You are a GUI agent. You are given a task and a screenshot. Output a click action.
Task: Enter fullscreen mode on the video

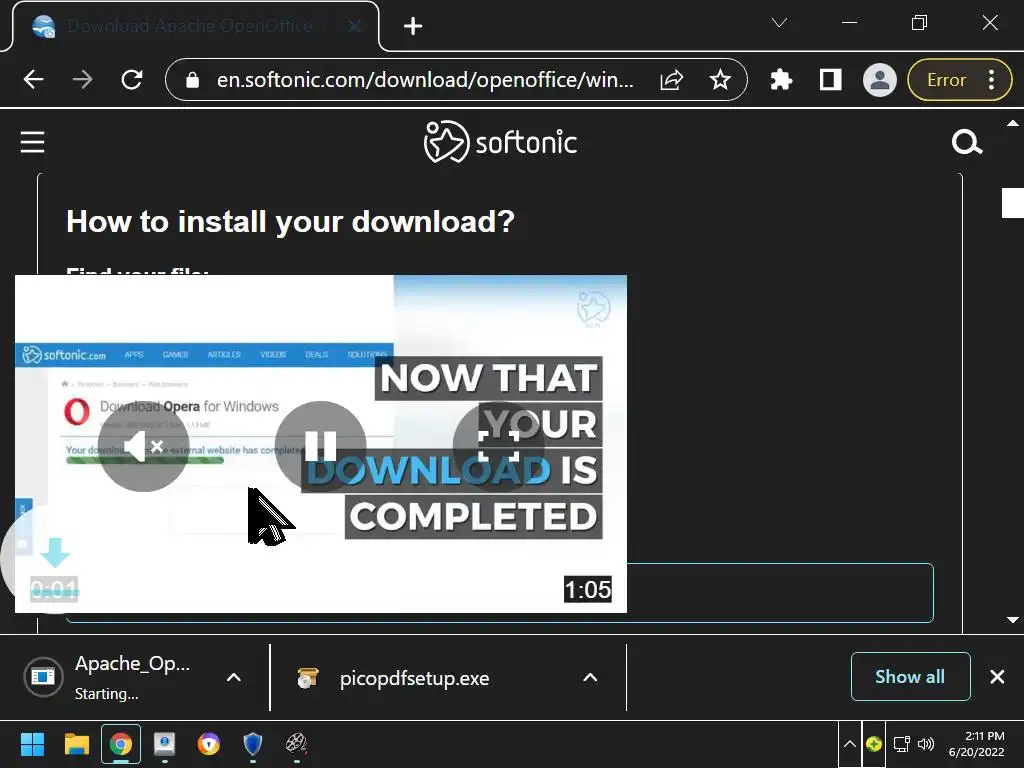[498, 447]
